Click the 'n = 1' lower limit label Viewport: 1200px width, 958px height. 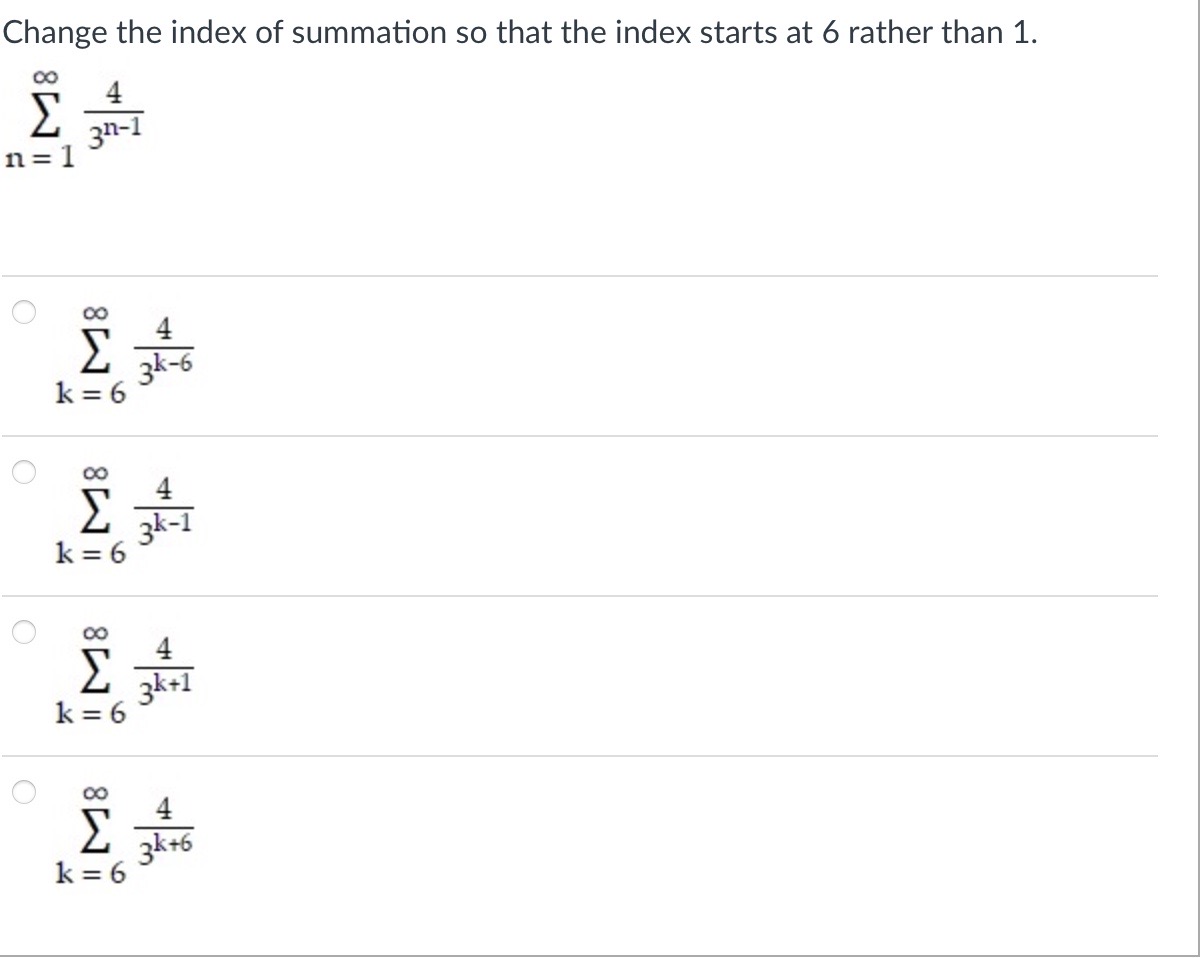(x=39, y=159)
